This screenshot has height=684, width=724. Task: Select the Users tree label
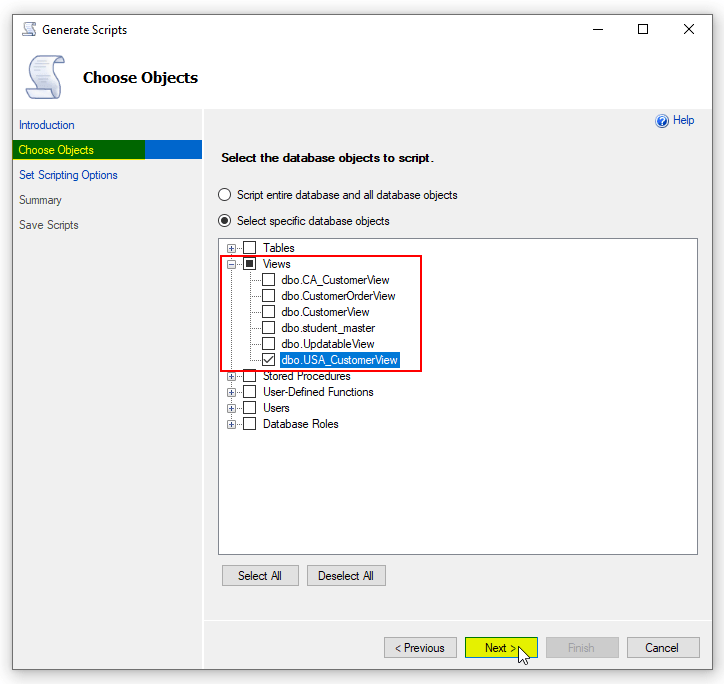pos(276,408)
